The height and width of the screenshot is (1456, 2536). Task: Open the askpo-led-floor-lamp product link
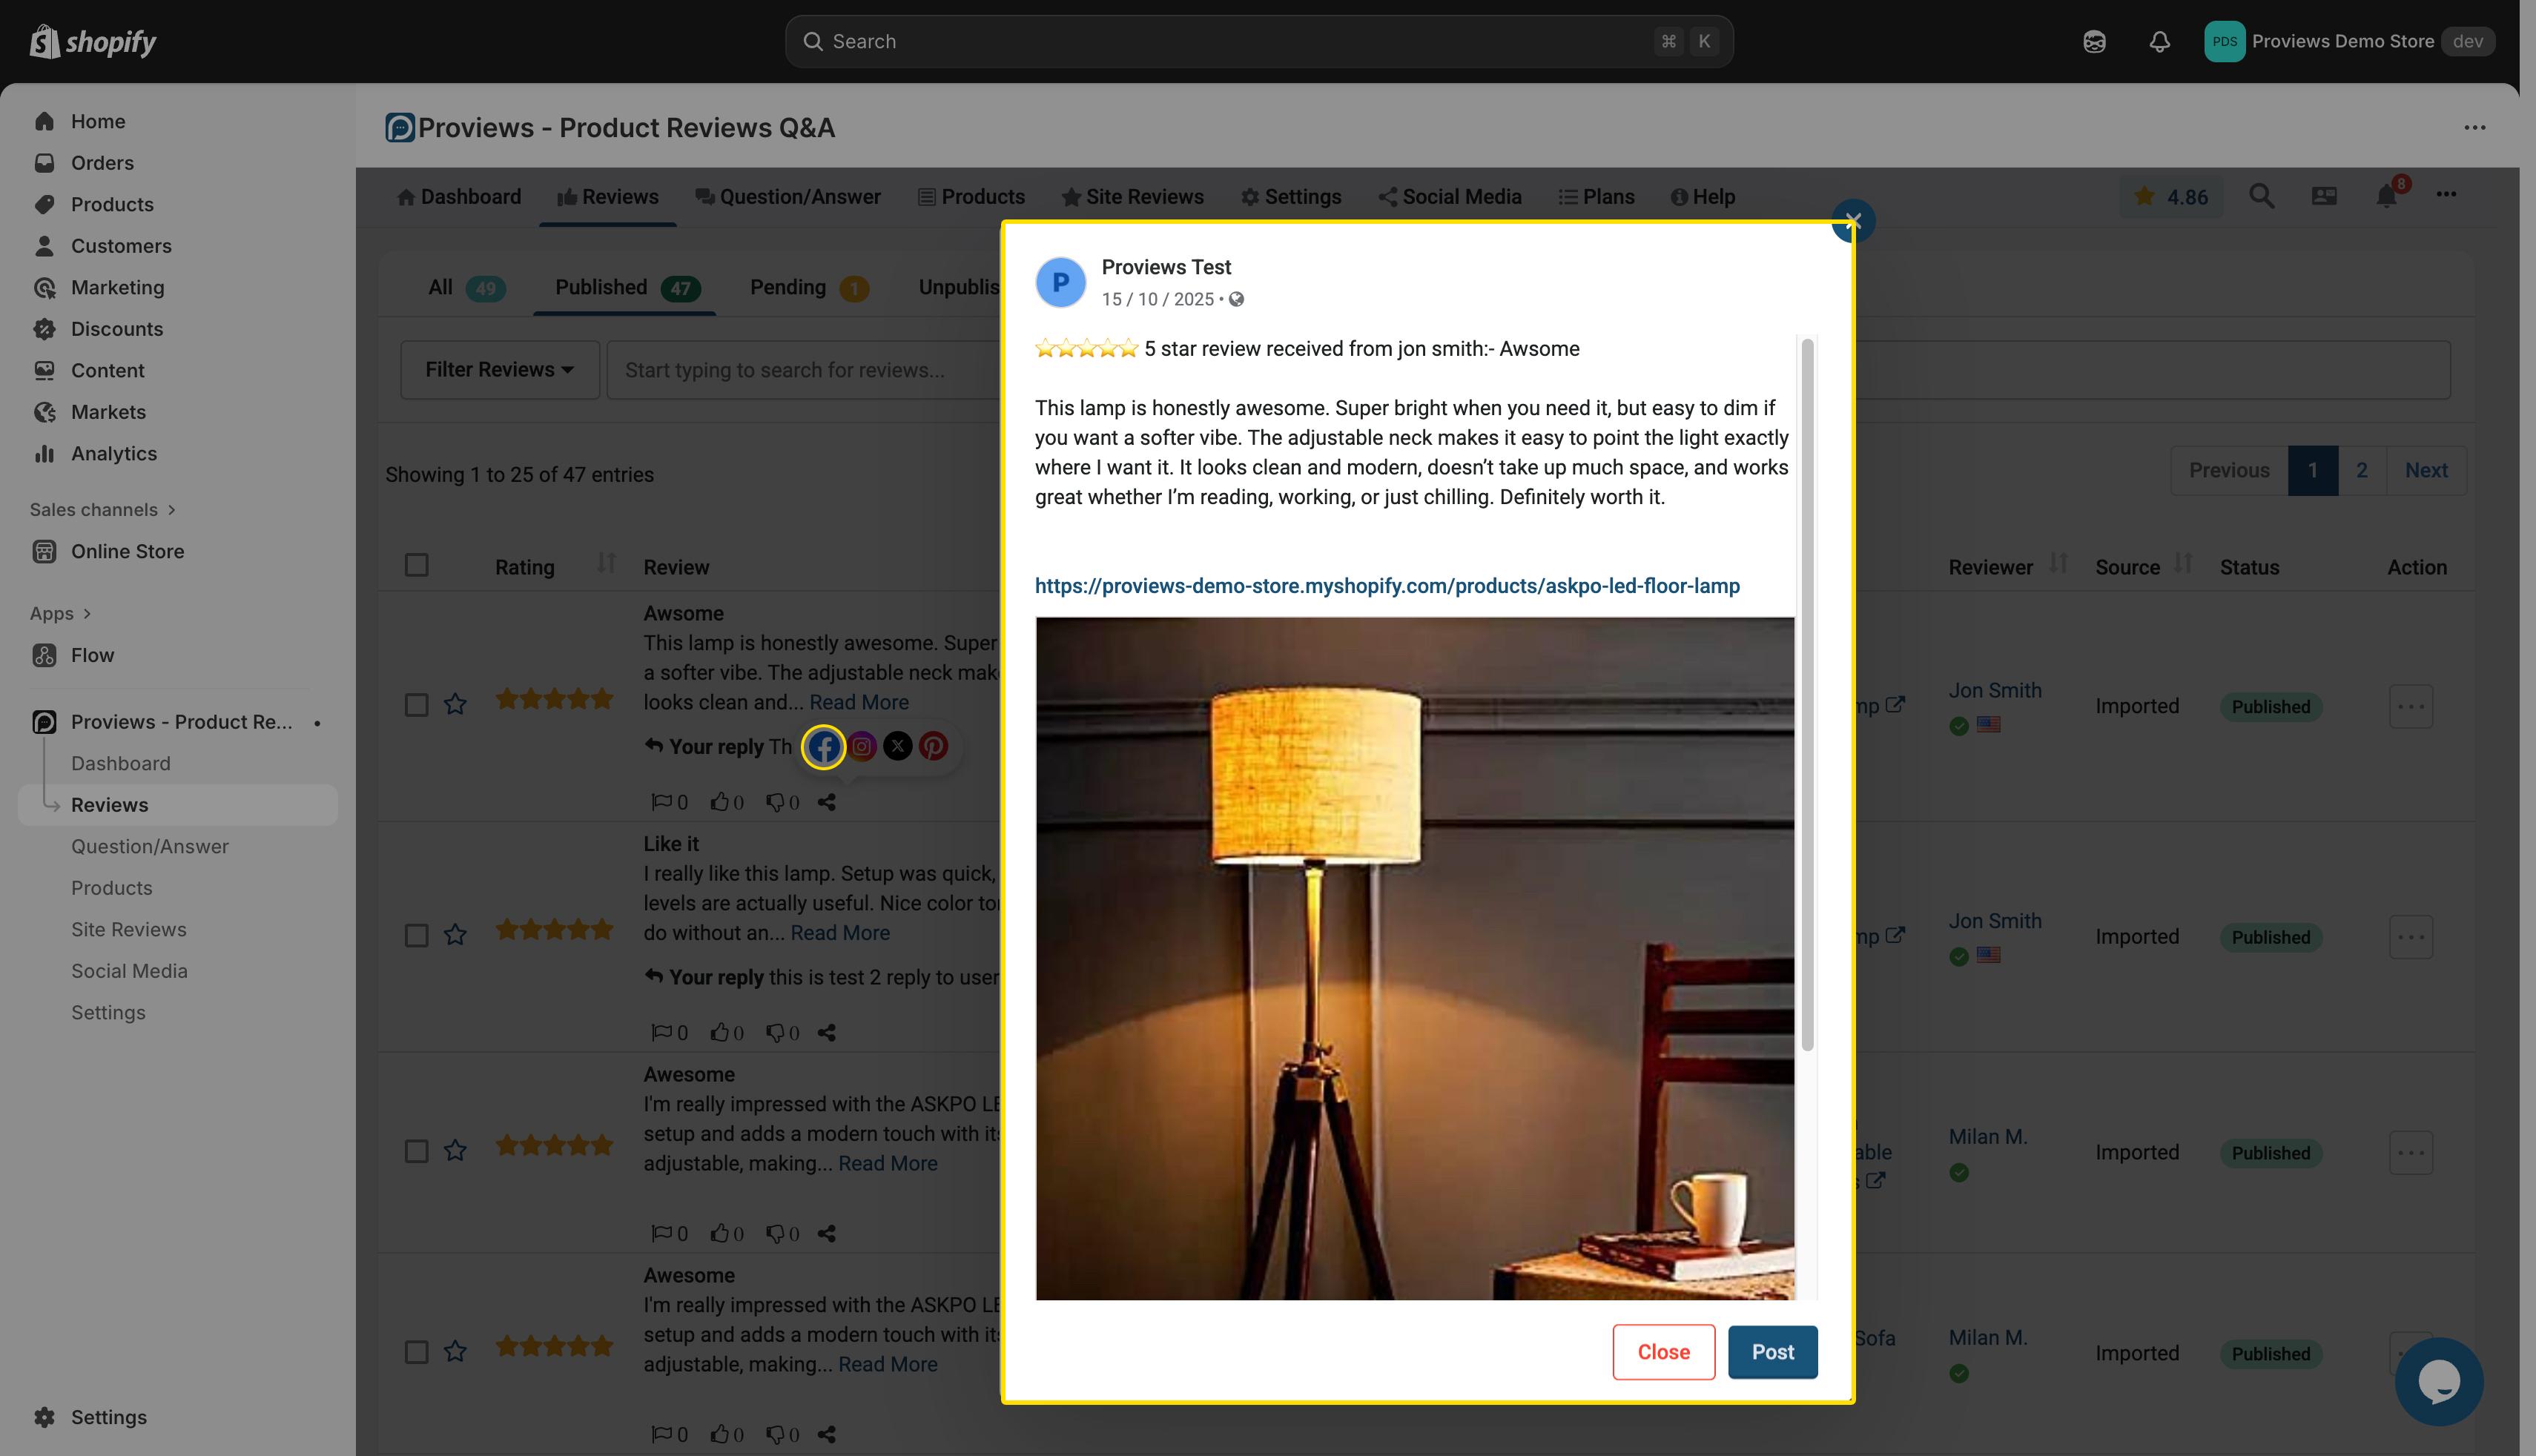click(1386, 586)
